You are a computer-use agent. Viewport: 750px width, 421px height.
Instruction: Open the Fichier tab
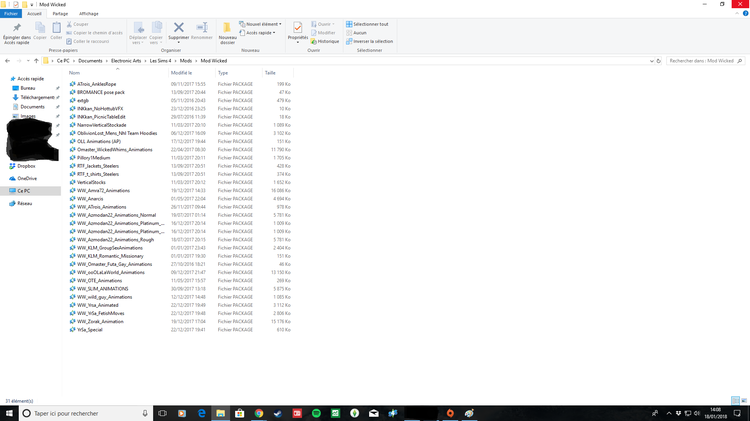tap(11, 13)
